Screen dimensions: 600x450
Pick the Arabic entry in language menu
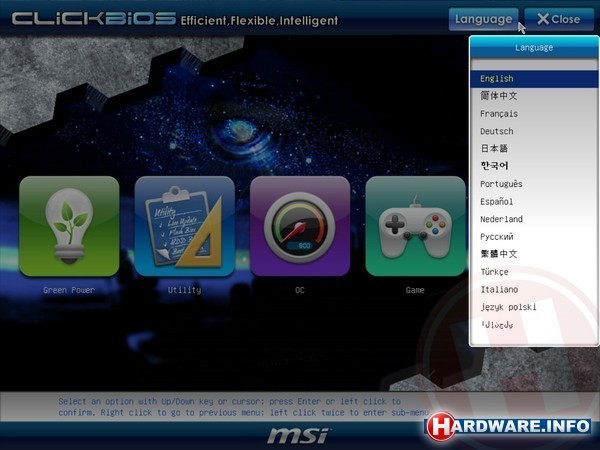[x=534, y=325]
